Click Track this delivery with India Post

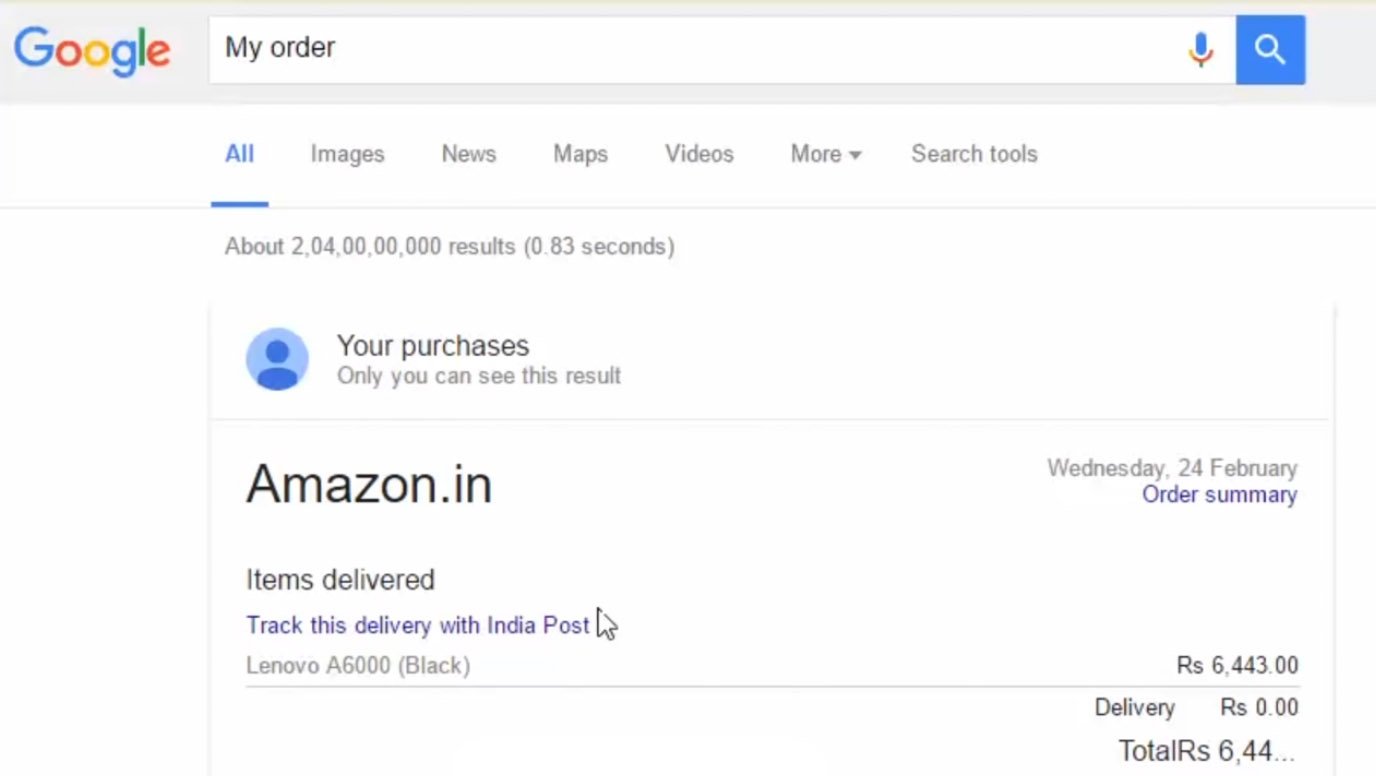point(418,625)
